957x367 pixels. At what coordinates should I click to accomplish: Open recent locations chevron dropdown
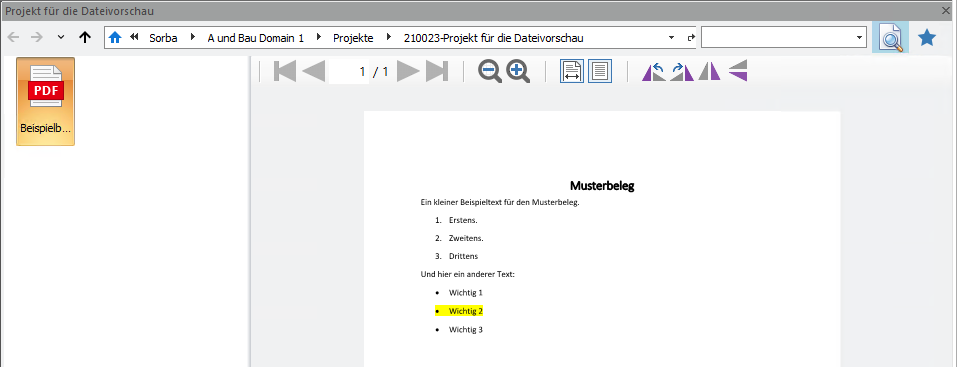[x=60, y=37]
